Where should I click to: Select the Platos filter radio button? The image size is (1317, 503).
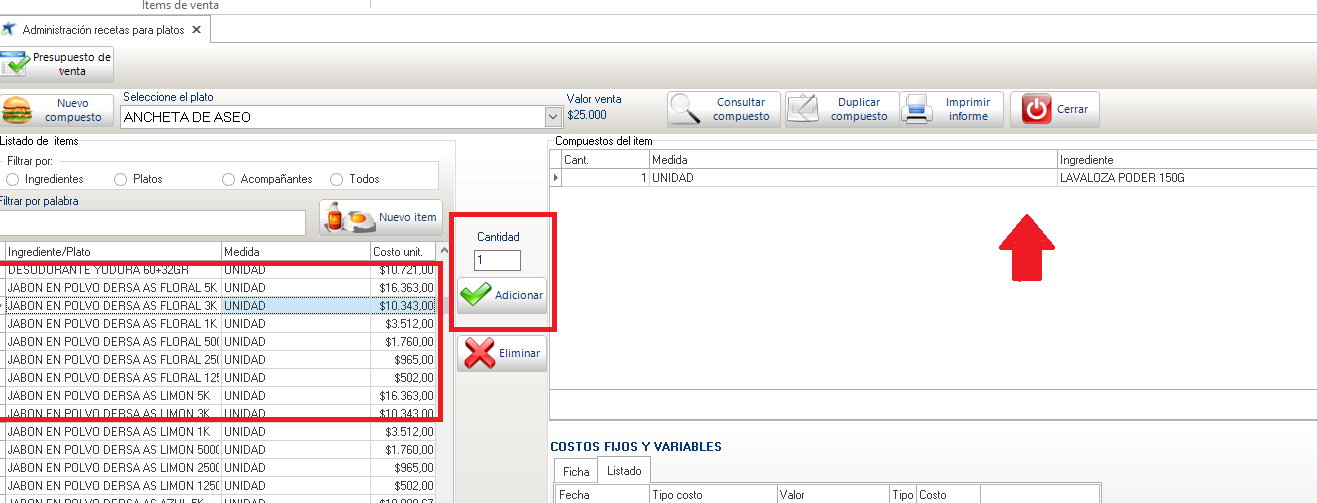[121, 179]
